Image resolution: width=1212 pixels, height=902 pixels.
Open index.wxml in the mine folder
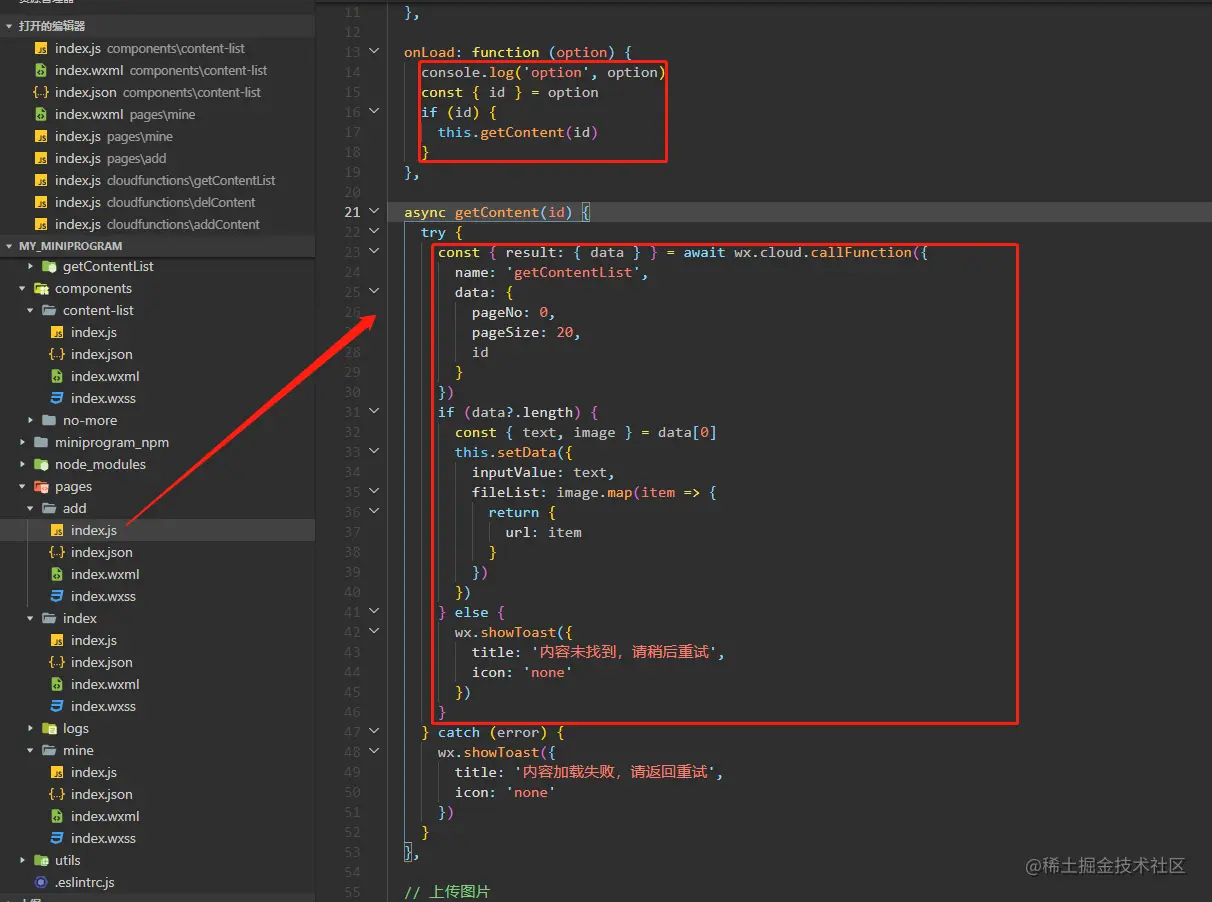point(157,816)
